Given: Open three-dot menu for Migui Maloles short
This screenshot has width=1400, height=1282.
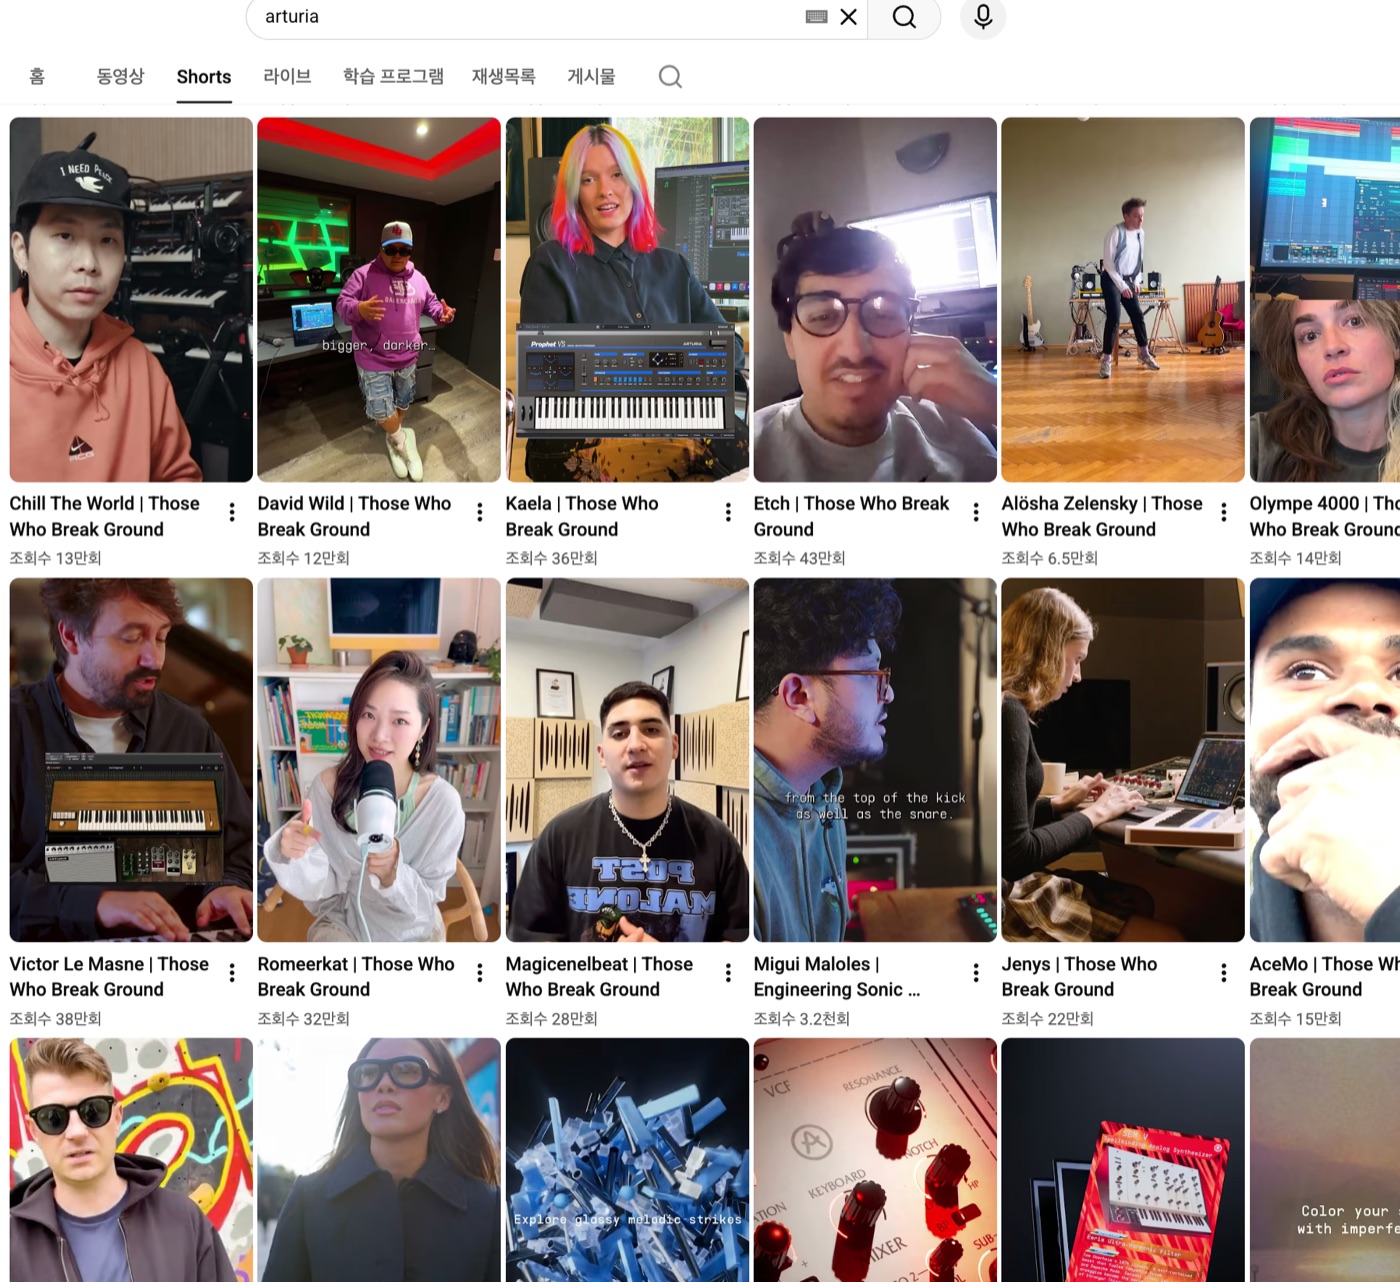Looking at the screenshot, I should click(976, 973).
